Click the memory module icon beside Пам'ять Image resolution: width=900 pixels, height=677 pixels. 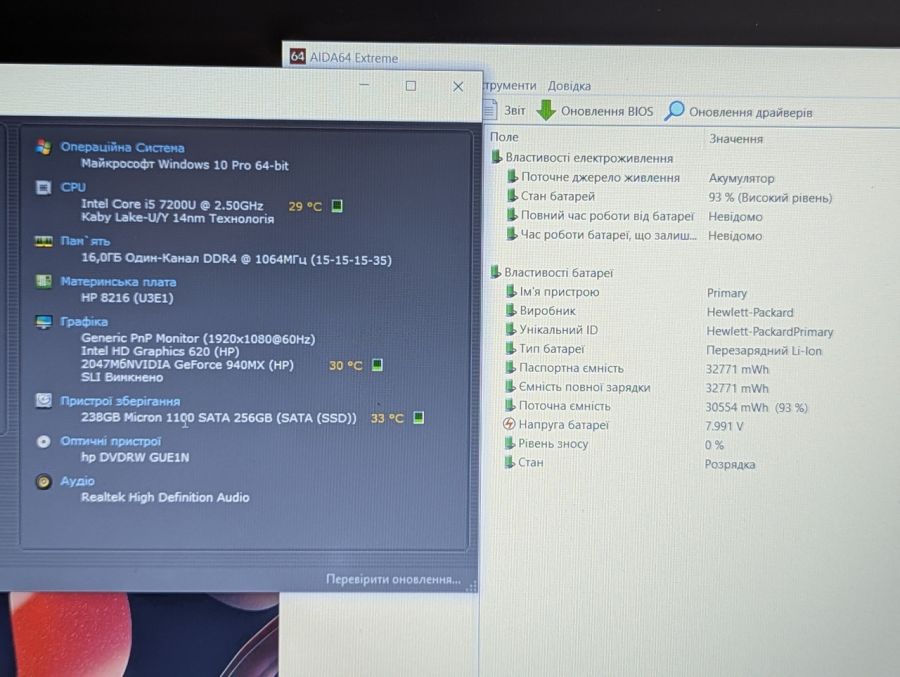click(x=44, y=242)
